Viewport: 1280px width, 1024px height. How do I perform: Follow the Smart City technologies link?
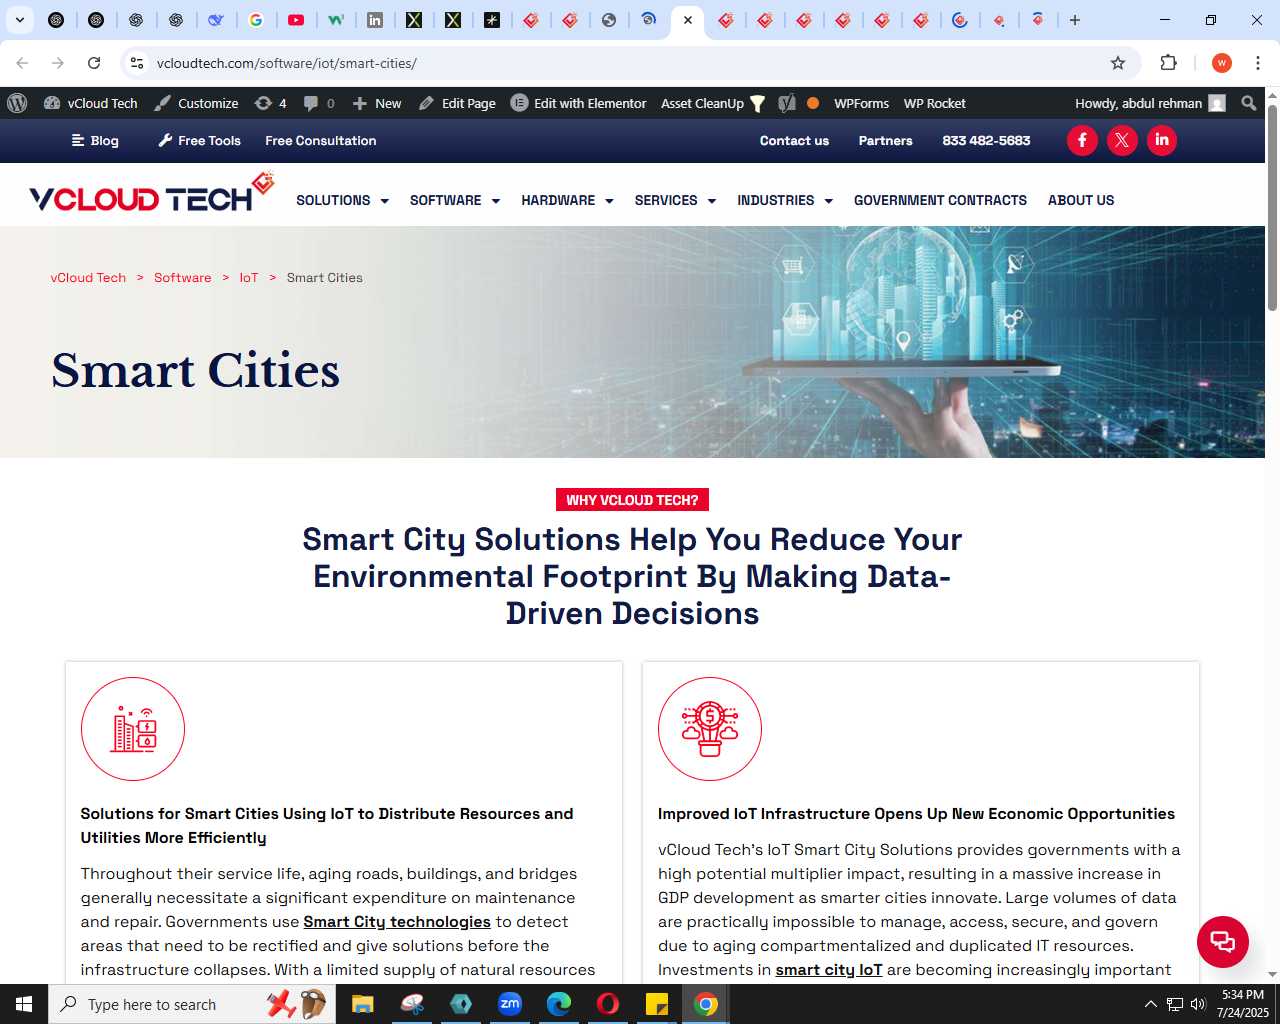point(397,922)
